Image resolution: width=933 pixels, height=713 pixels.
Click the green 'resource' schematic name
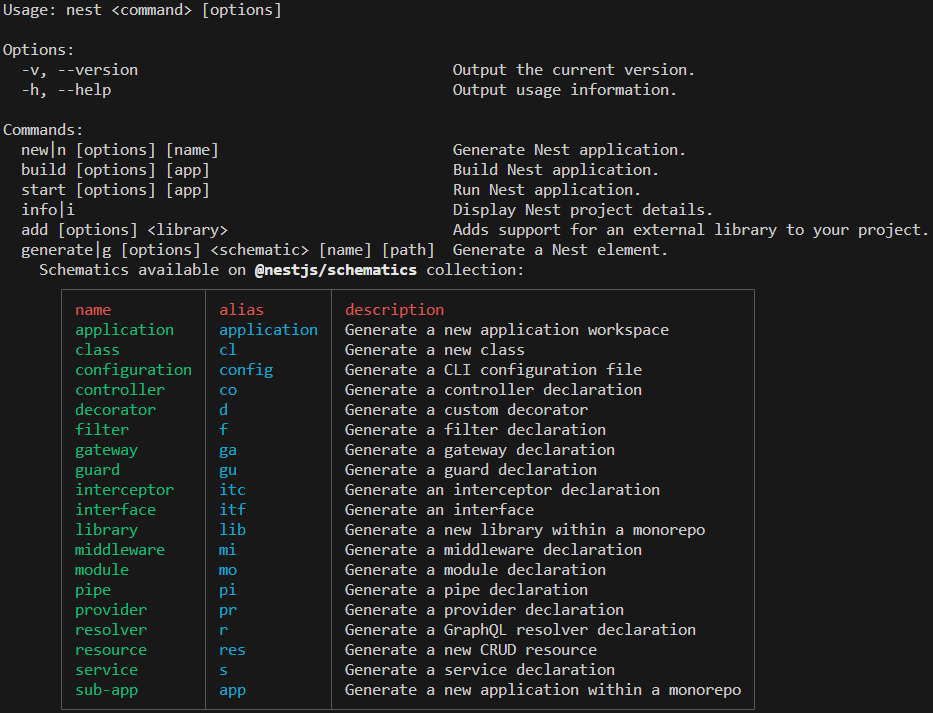(111, 650)
